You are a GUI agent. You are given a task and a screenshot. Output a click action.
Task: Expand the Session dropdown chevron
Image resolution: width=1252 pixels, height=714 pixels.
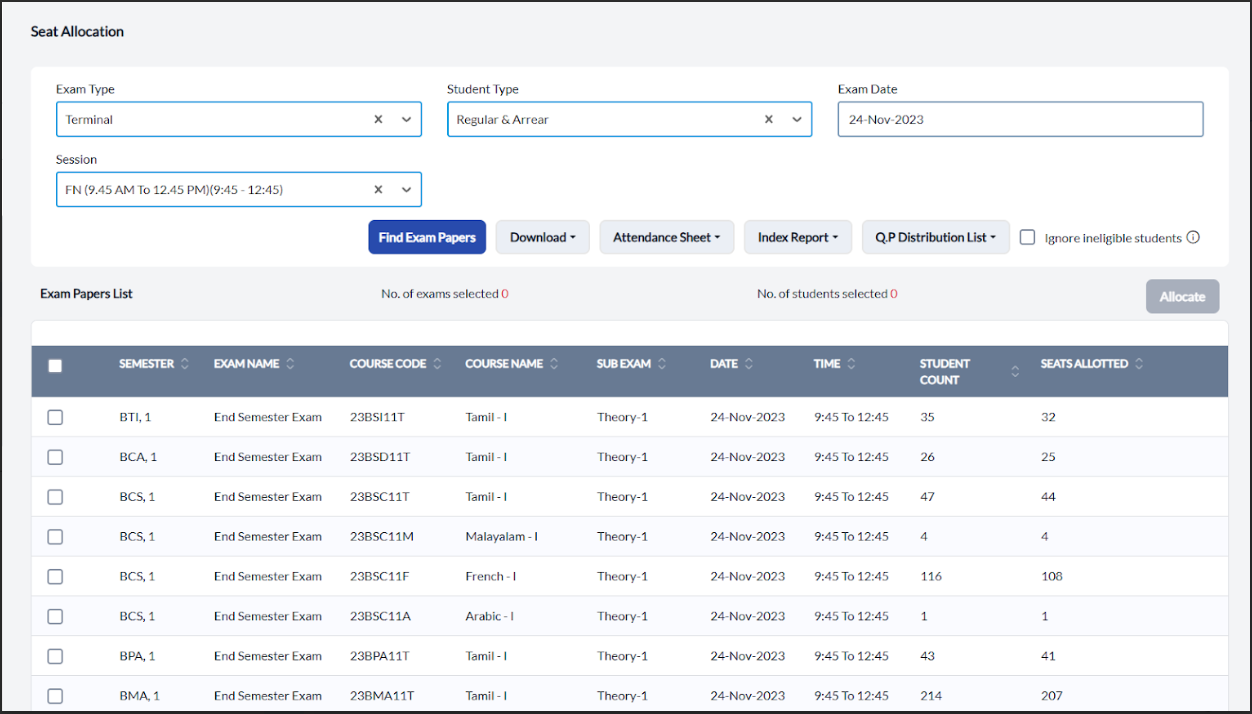406,189
